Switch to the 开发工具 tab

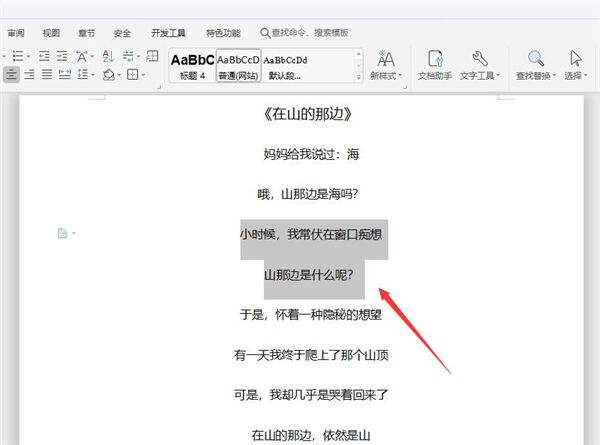pos(168,33)
